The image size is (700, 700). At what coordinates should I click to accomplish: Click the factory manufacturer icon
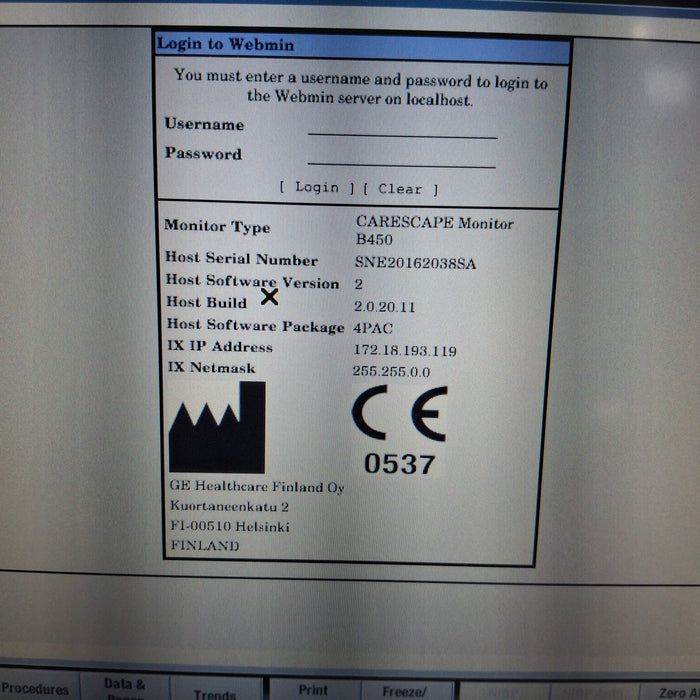[217, 428]
